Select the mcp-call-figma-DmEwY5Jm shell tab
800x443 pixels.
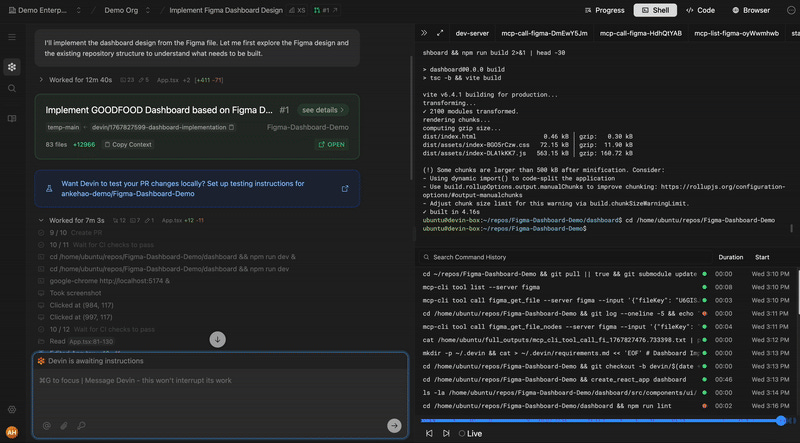[x=544, y=33]
